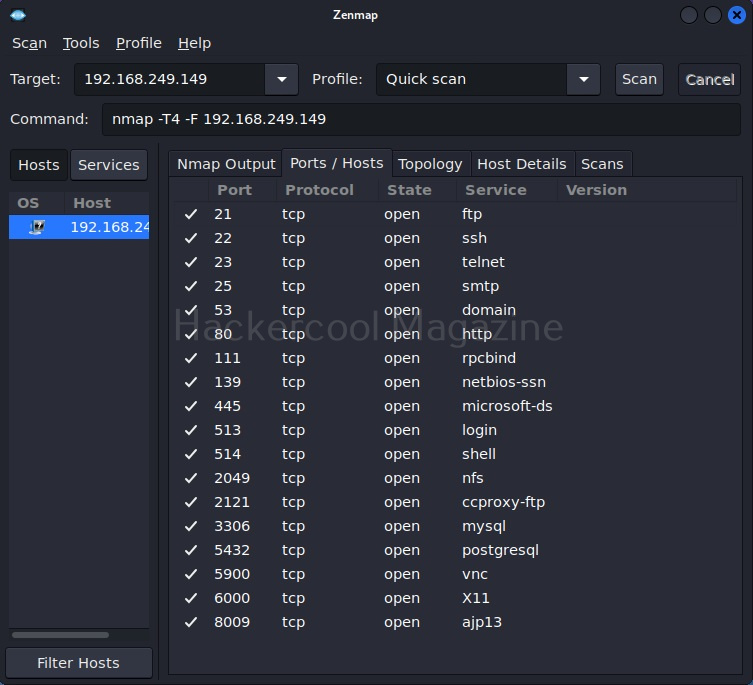Click the hosts list horizontal scrollbar
This screenshot has height=685, width=753.
coord(61,635)
